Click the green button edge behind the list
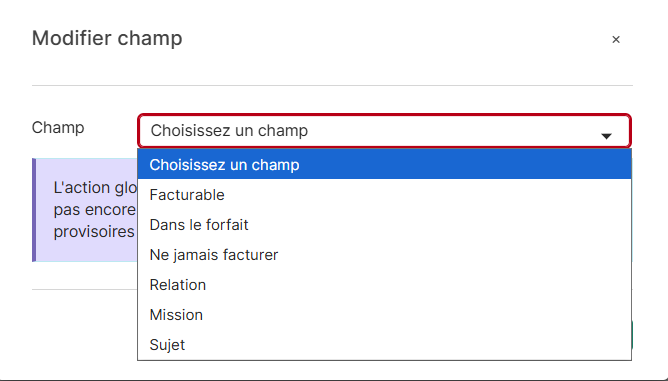 pyautogui.click(x=632, y=335)
